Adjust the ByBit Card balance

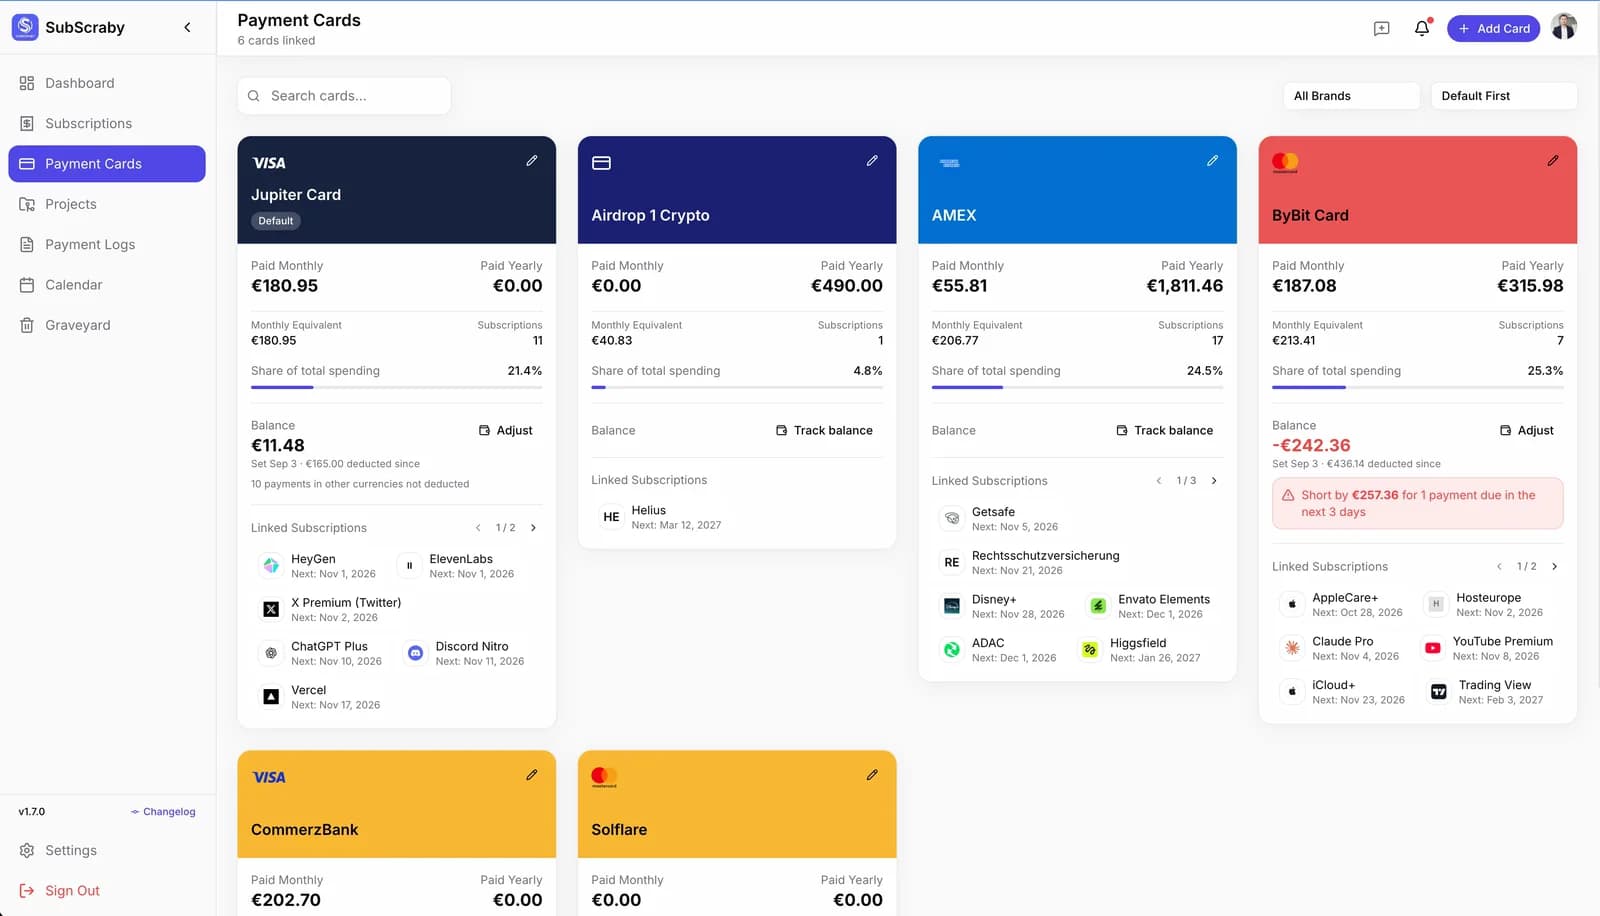[1527, 430]
